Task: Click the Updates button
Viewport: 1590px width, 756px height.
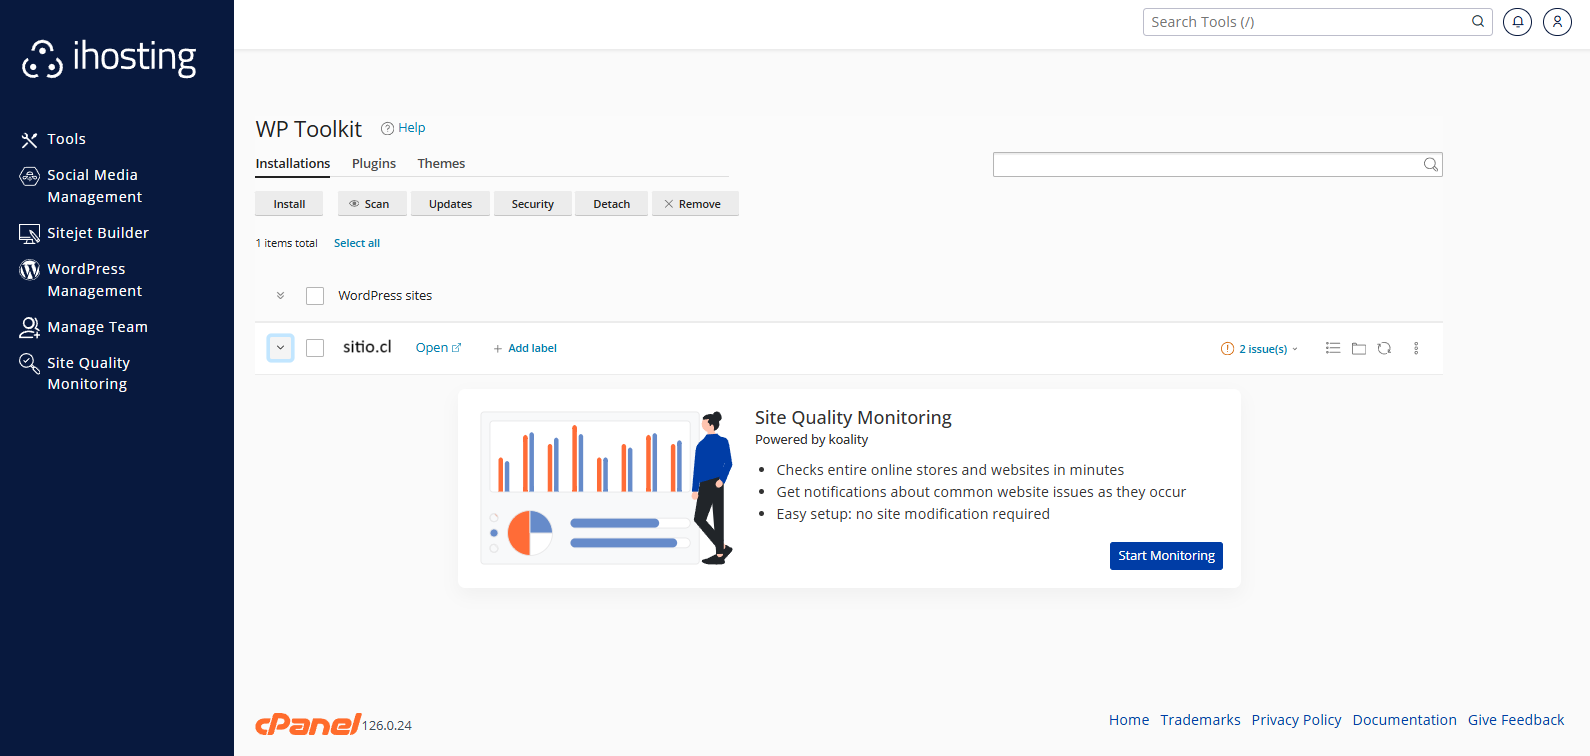Action: point(450,204)
